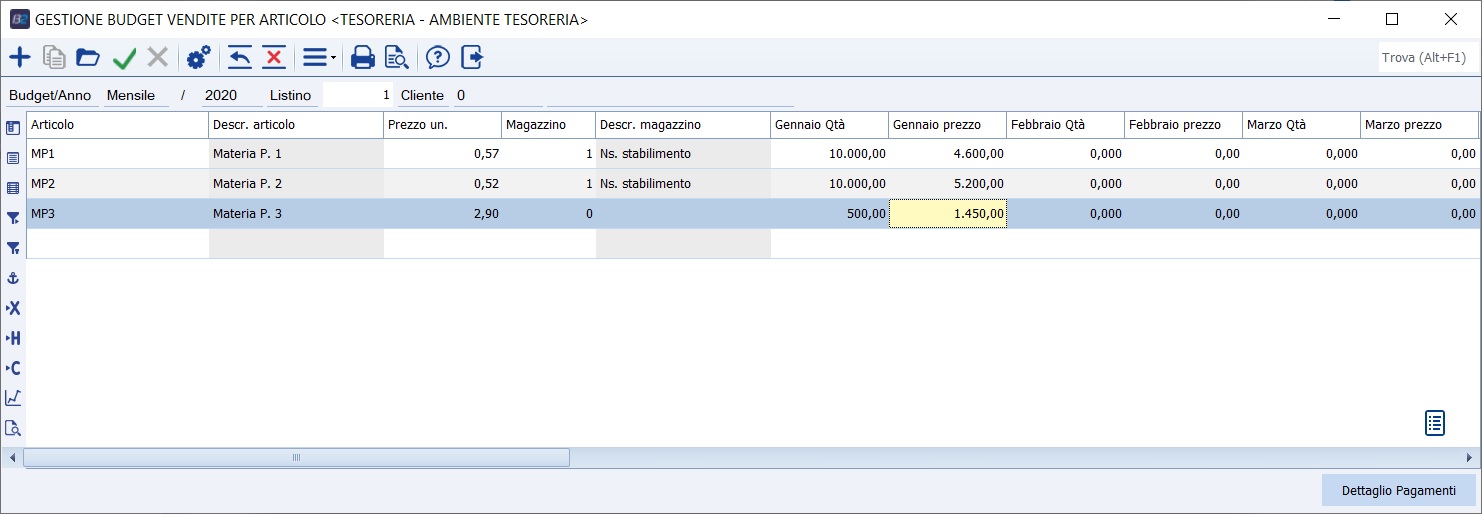Click the gray X cancel icon
The image size is (1482, 514).
pos(157,58)
